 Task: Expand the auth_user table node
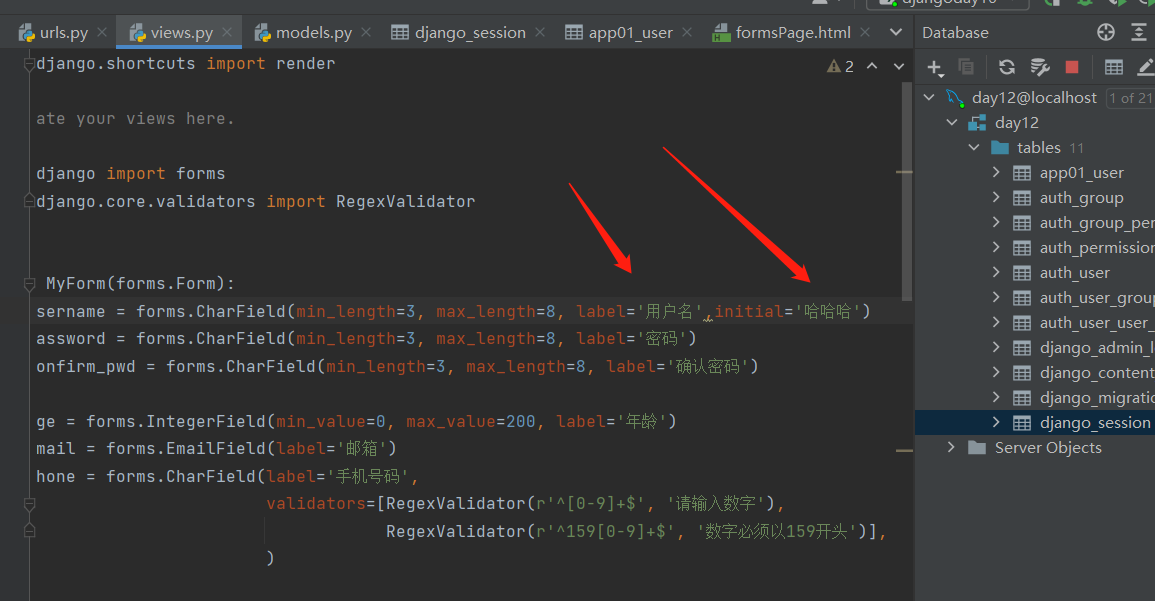tap(996, 273)
